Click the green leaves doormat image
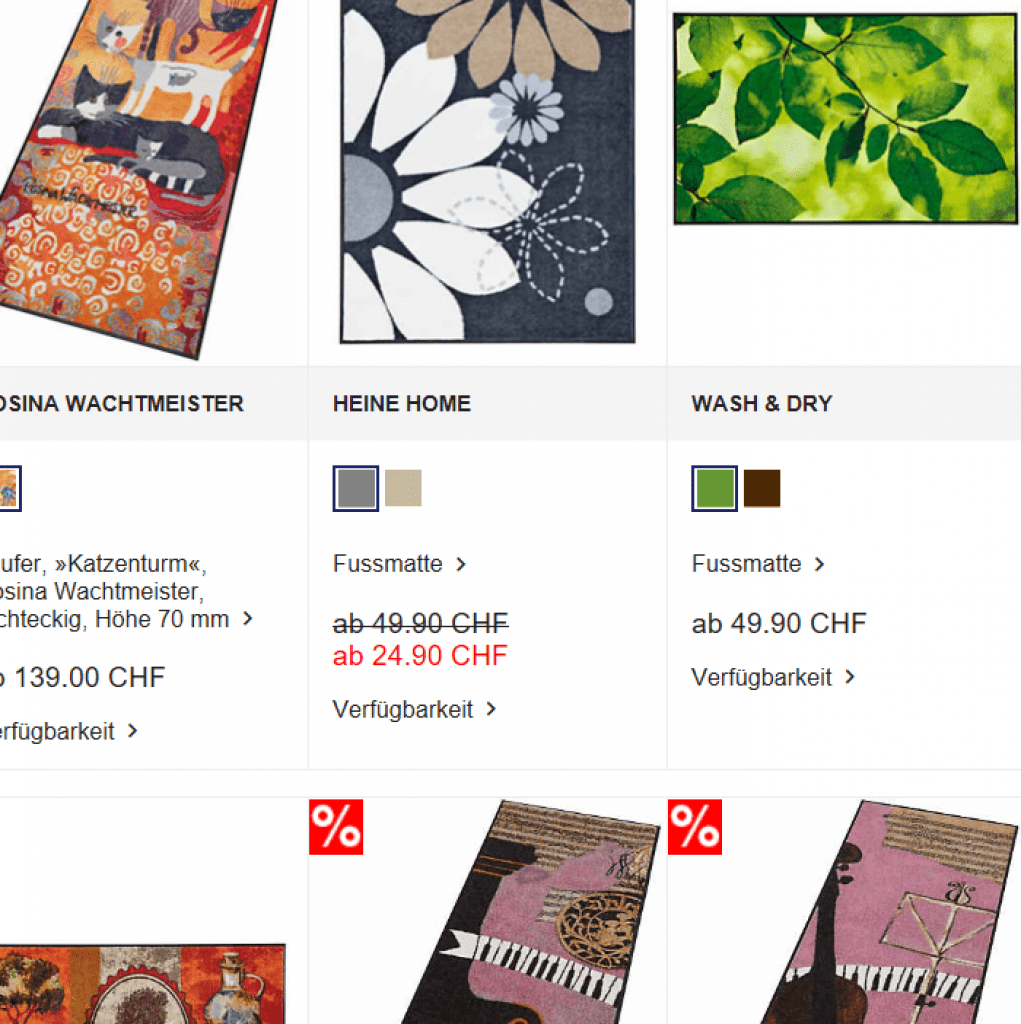The image size is (1021, 1024). coord(845,119)
